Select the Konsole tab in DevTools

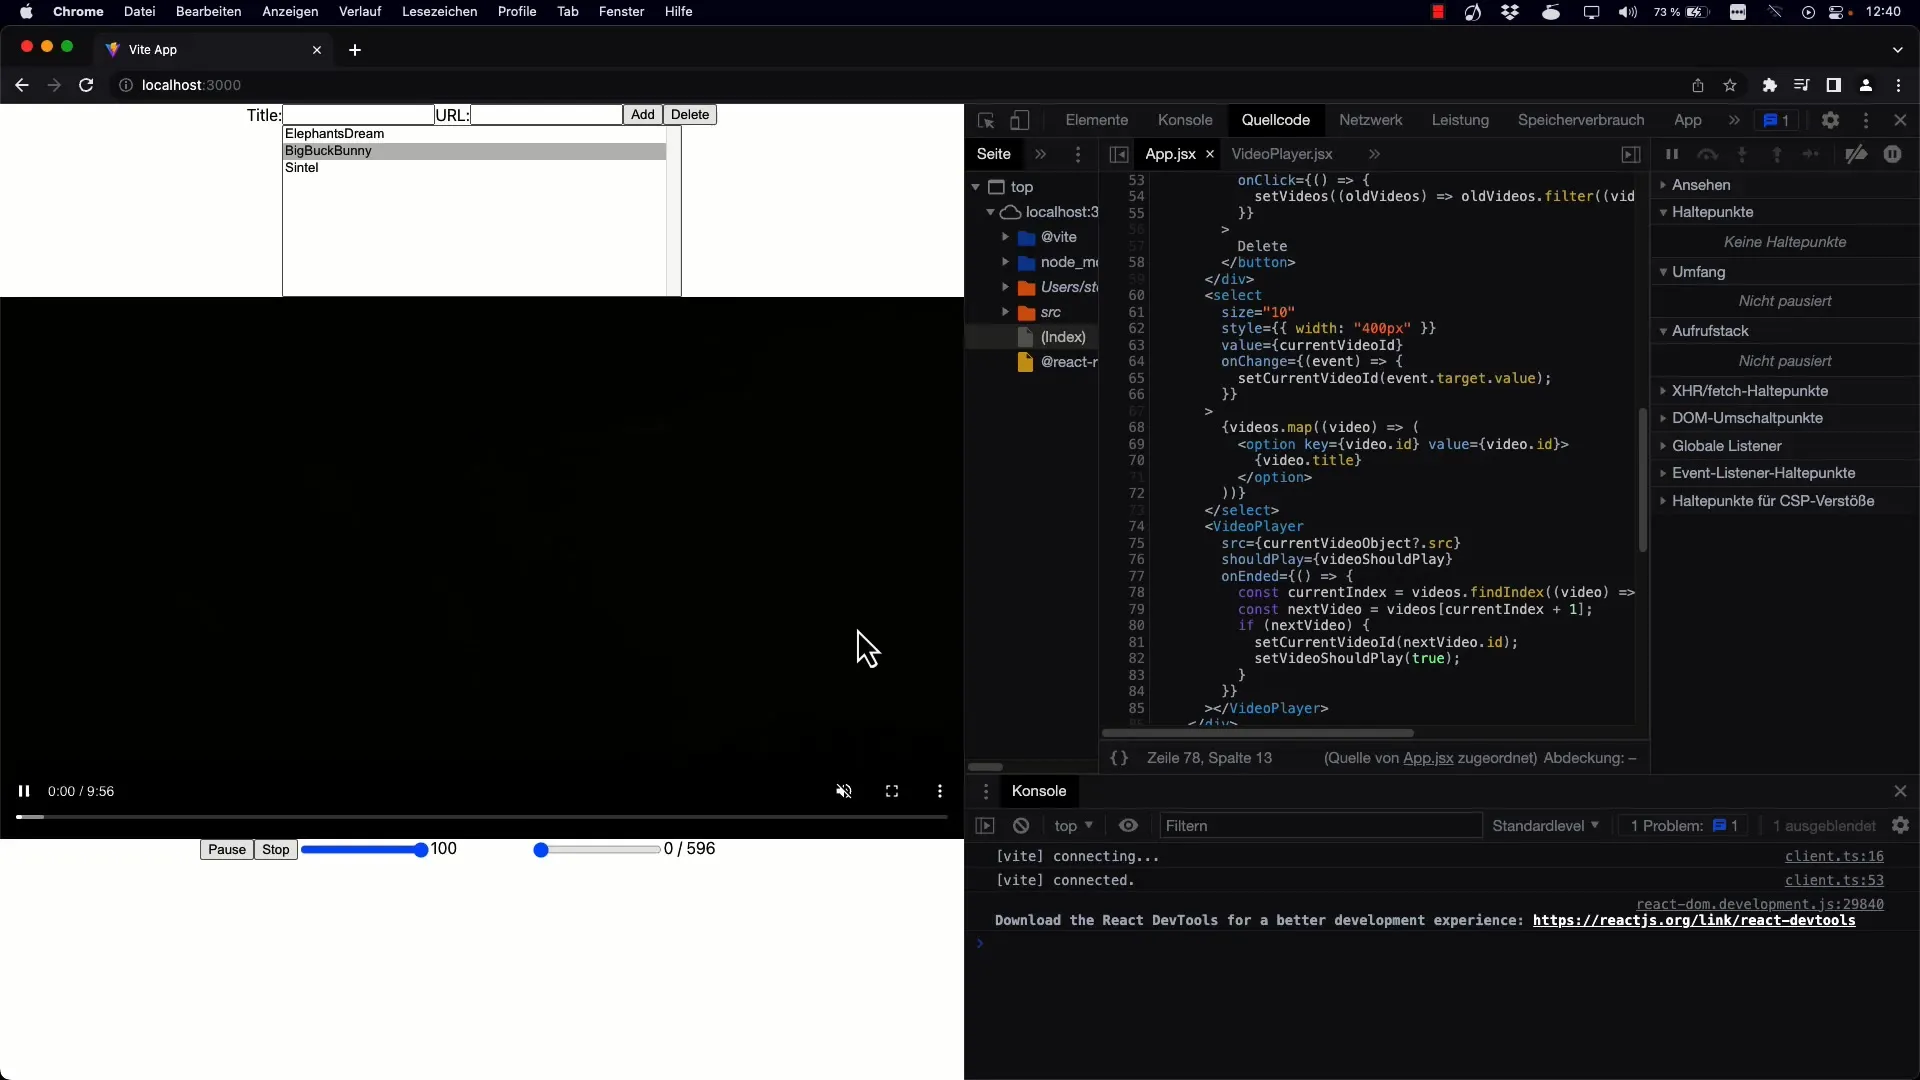(1183, 120)
